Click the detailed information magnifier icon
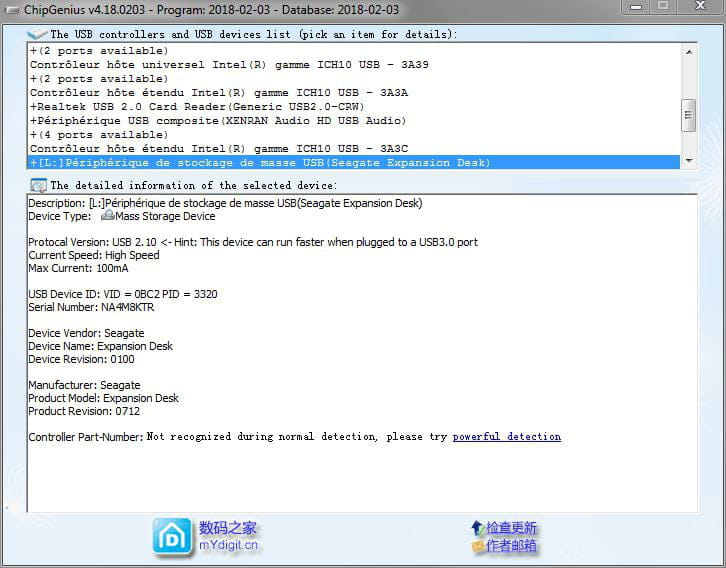This screenshot has width=726, height=568. click(38, 186)
